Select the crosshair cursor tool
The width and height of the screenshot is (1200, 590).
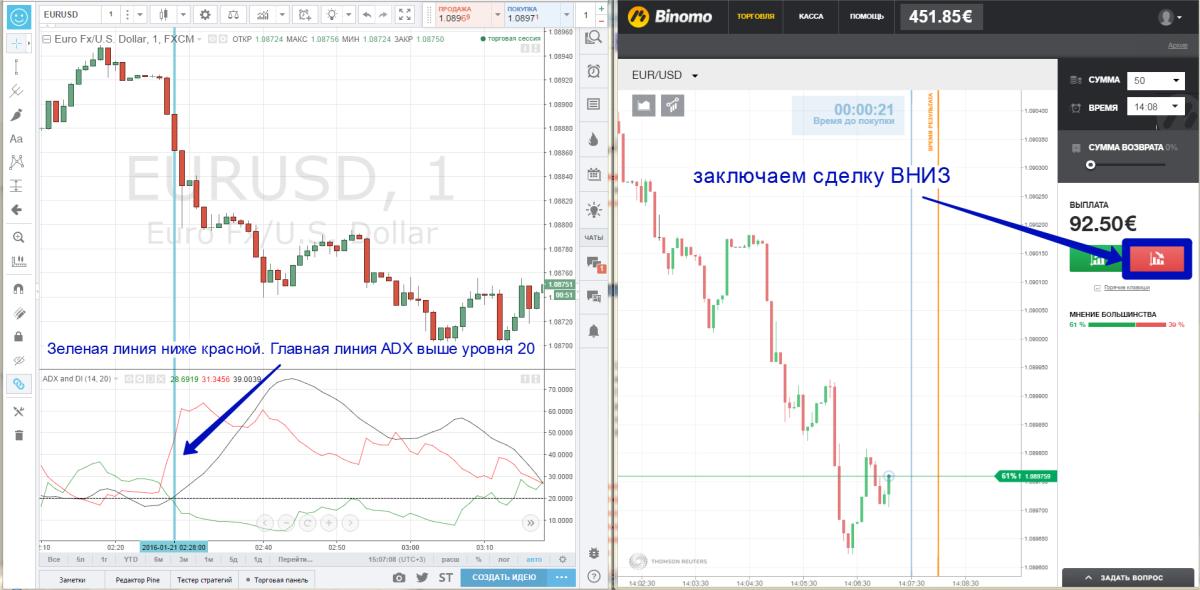17,44
